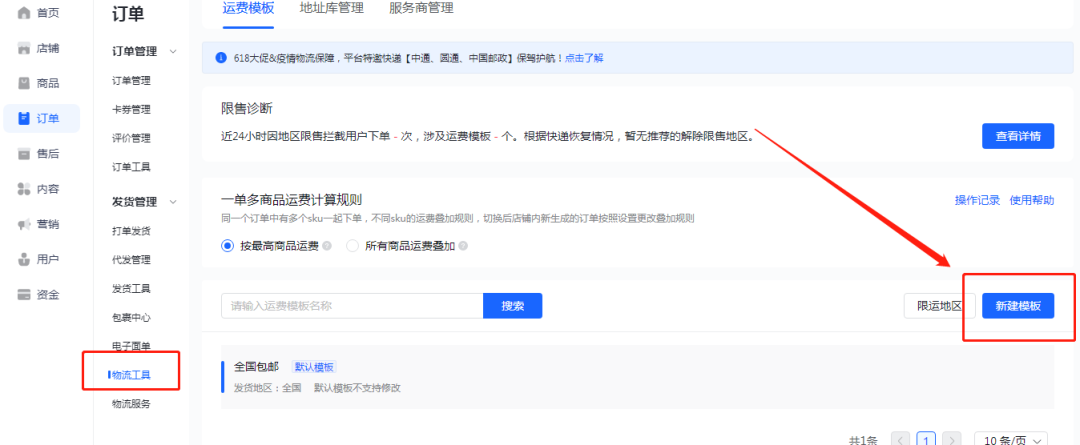
Task: Go to previous page arrow in pagination
Action: pyautogui.click(x=901, y=440)
